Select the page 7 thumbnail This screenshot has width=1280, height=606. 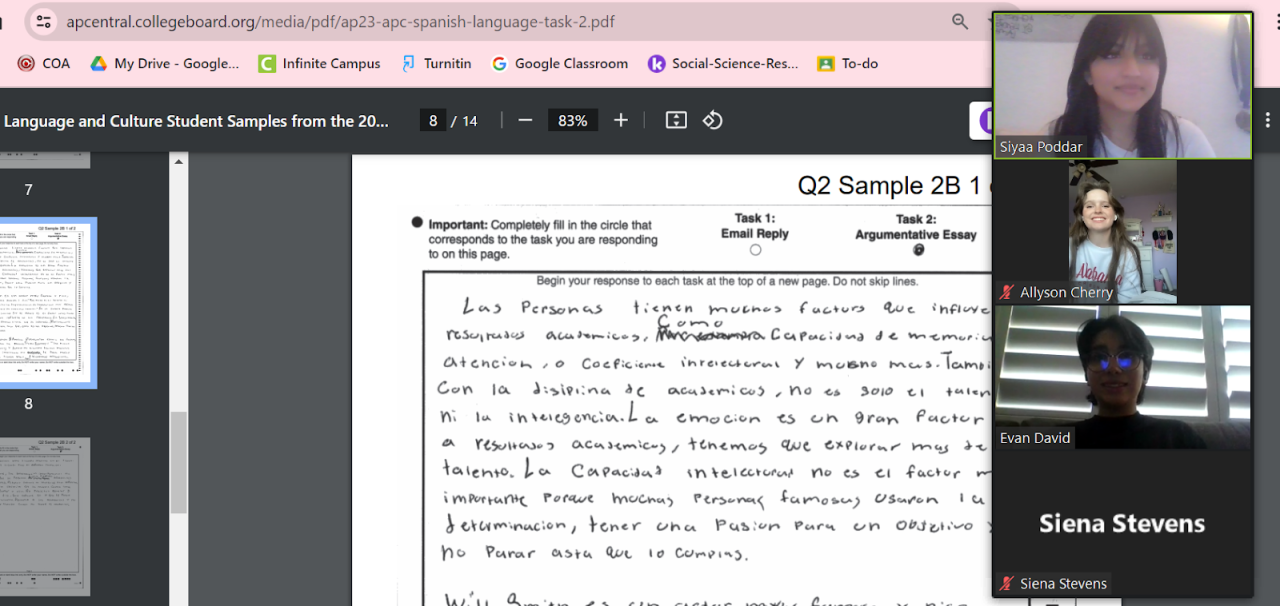click(45, 160)
